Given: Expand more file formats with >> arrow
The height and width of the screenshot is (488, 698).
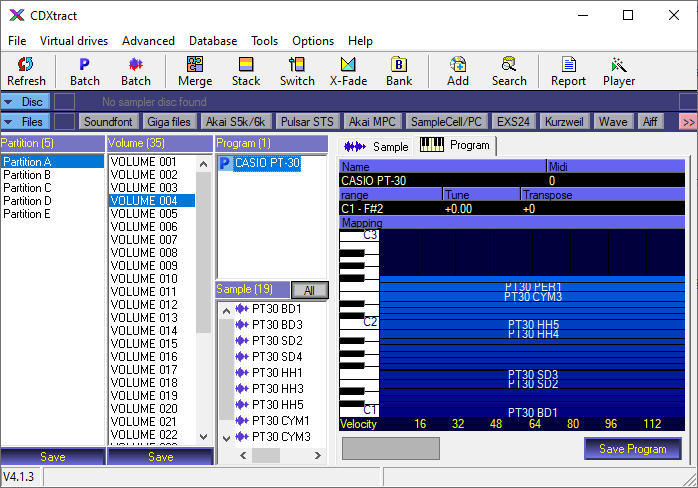Looking at the screenshot, I should click(x=688, y=121).
